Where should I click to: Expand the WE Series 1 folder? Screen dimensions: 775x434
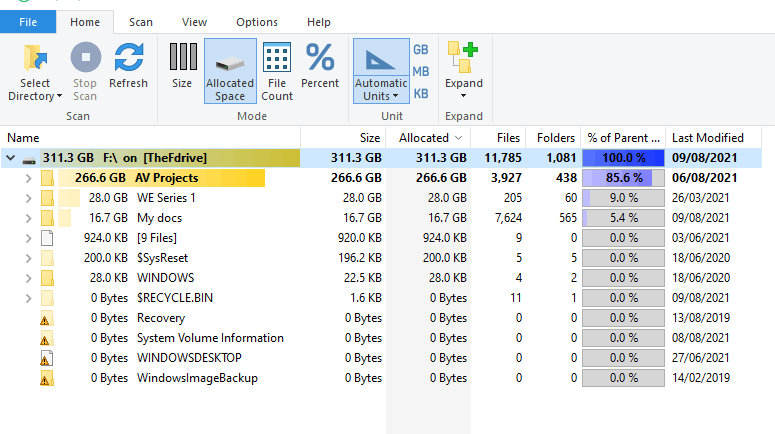click(29, 198)
